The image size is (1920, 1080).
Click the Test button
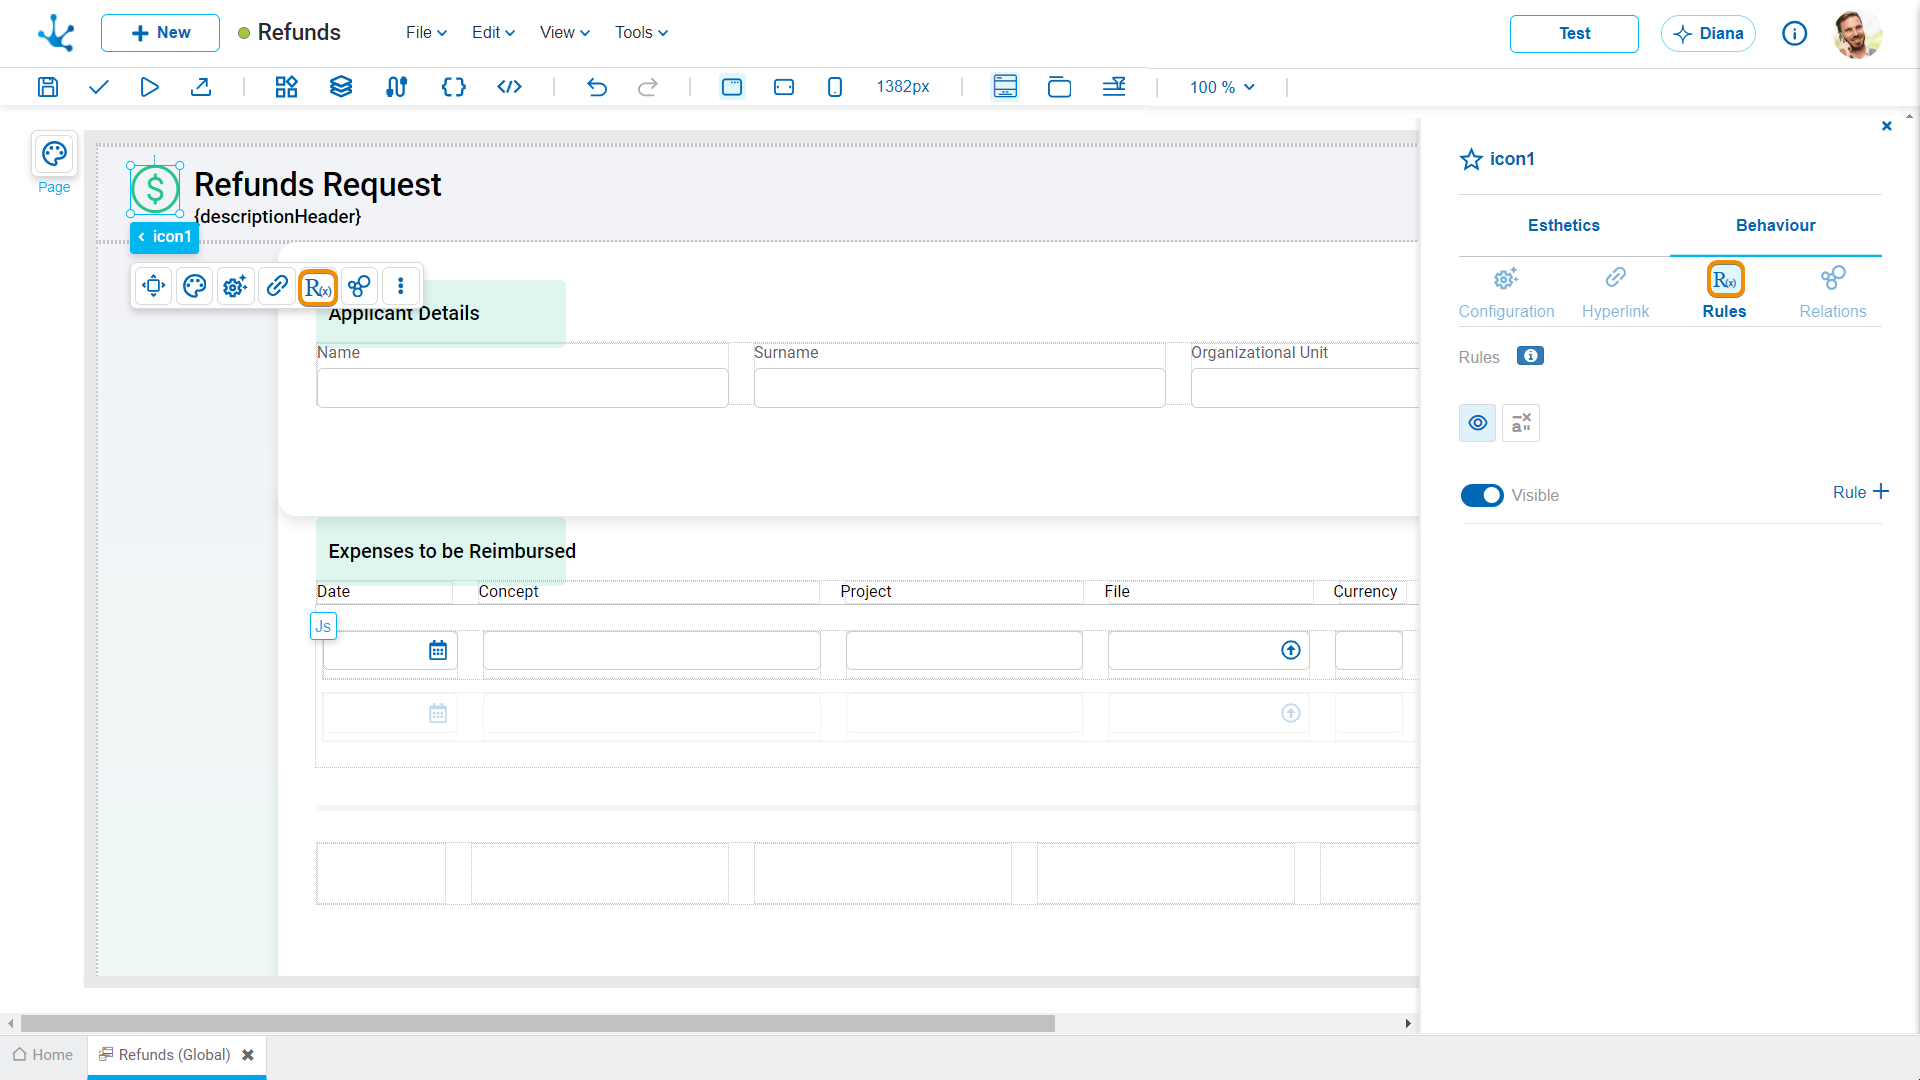coord(1574,34)
